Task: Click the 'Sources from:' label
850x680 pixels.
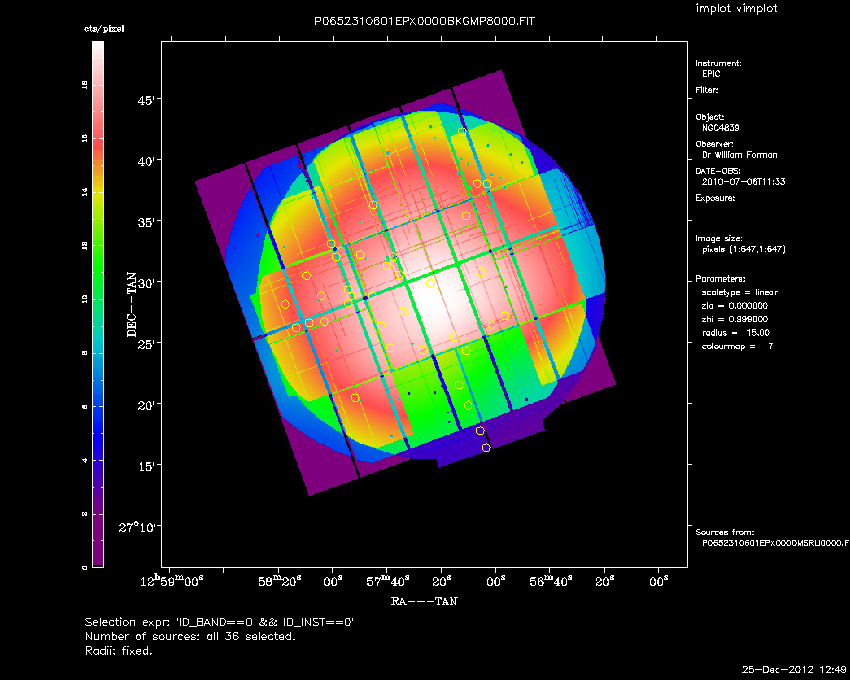Action: 724,533
